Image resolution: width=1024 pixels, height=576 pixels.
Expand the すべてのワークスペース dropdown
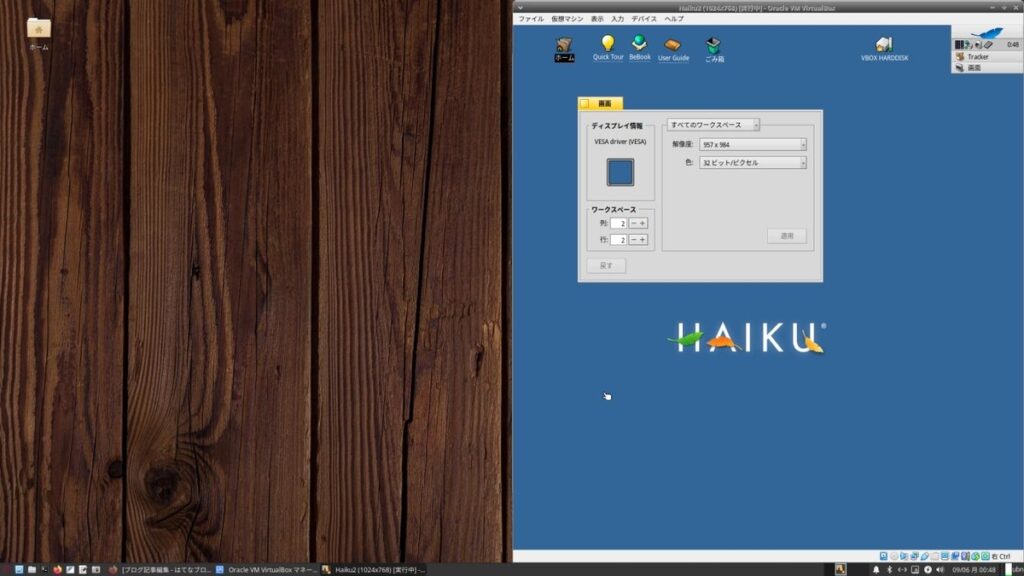tap(713, 125)
